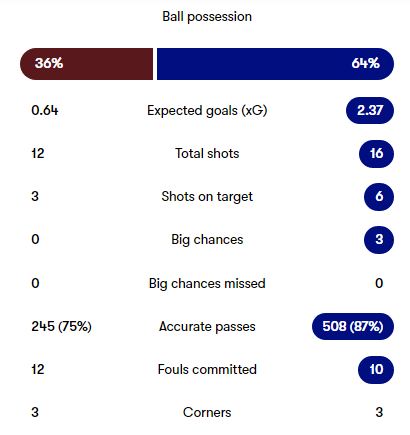Click the Total shots label

click(207, 153)
